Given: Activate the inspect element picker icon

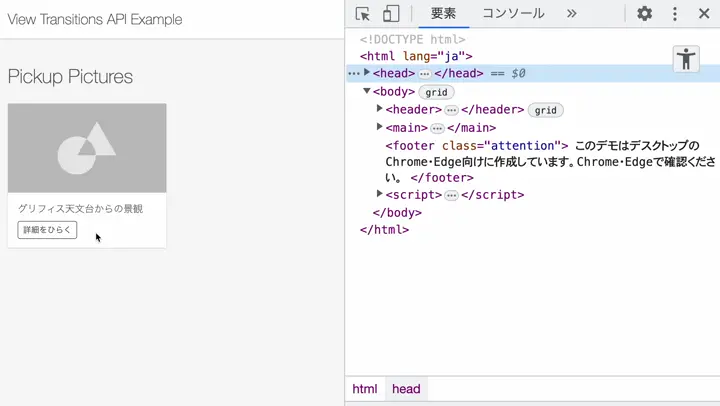Looking at the screenshot, I should coord(363,14).
